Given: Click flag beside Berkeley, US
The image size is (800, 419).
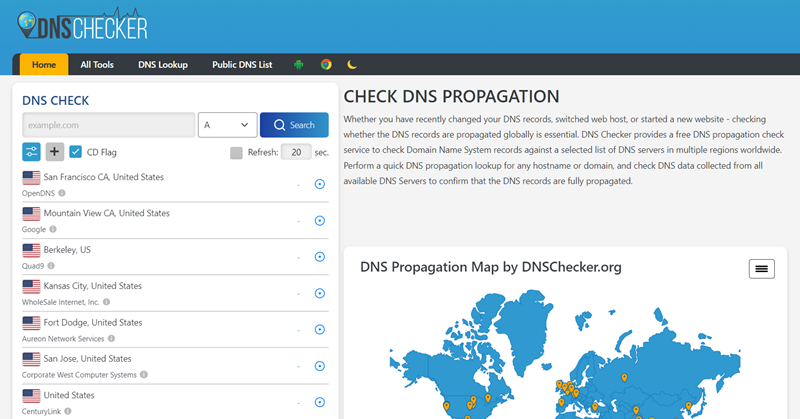Looking at the screenshot, I should click(31, 250).
